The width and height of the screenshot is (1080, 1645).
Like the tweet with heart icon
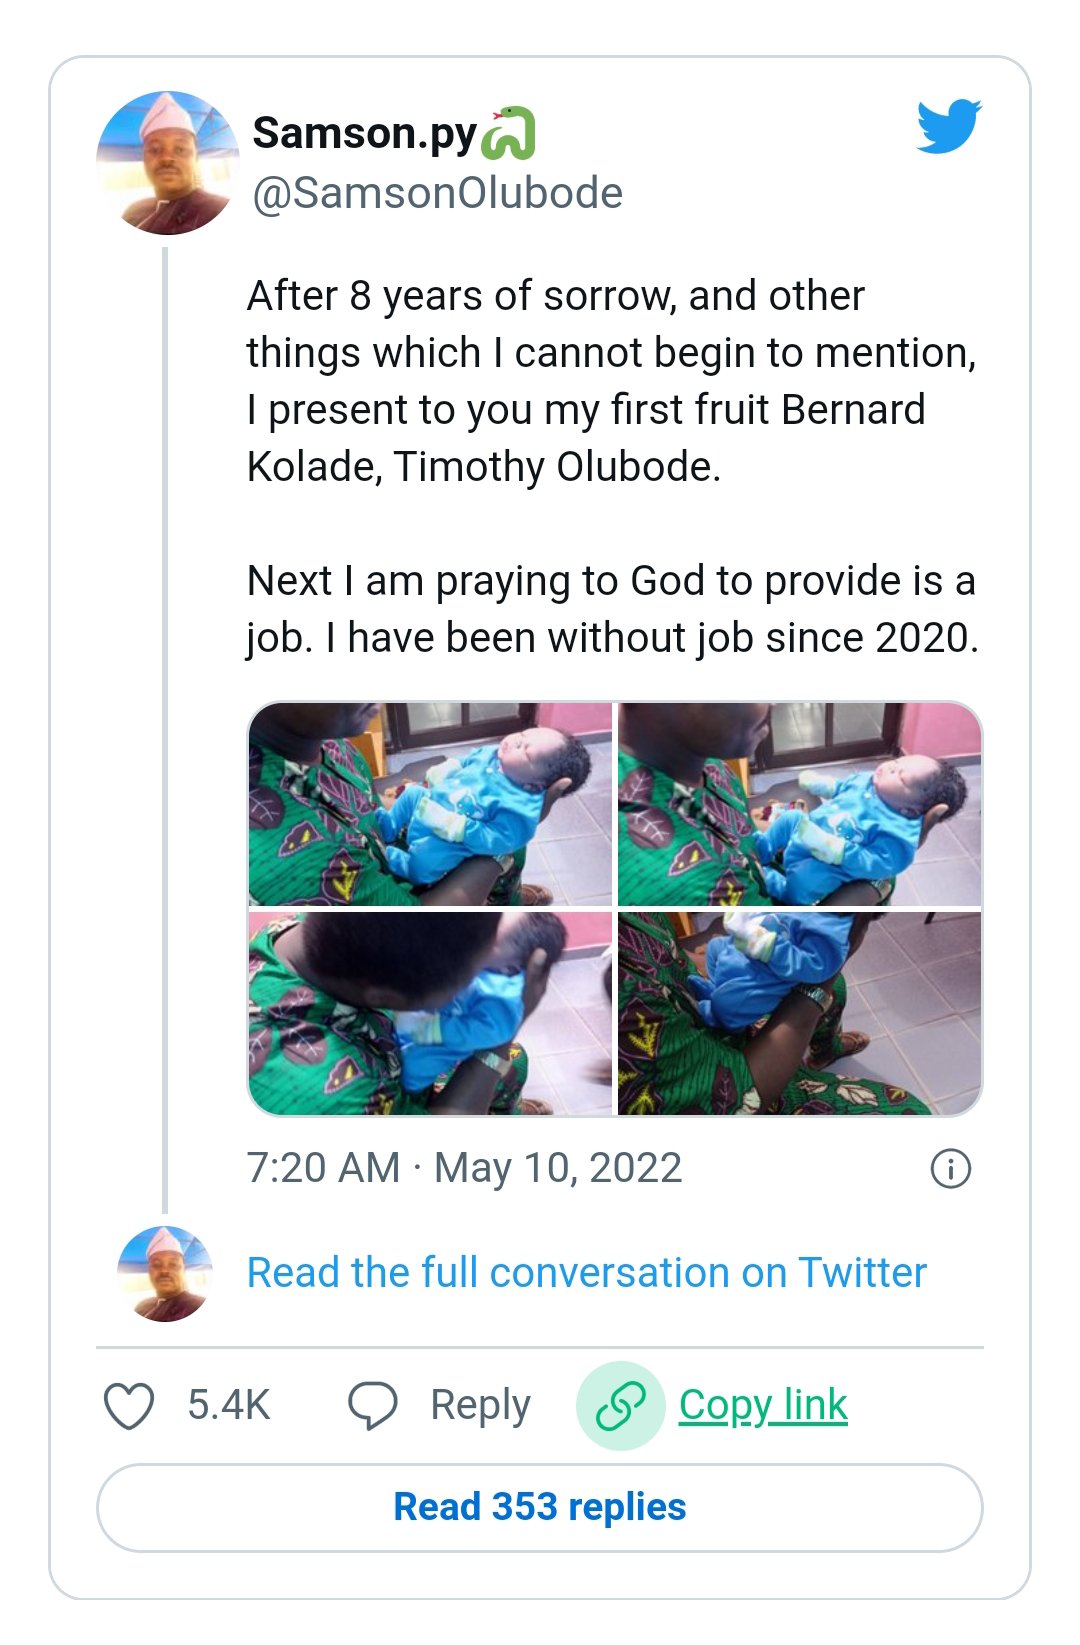(x=129, y=1405)
